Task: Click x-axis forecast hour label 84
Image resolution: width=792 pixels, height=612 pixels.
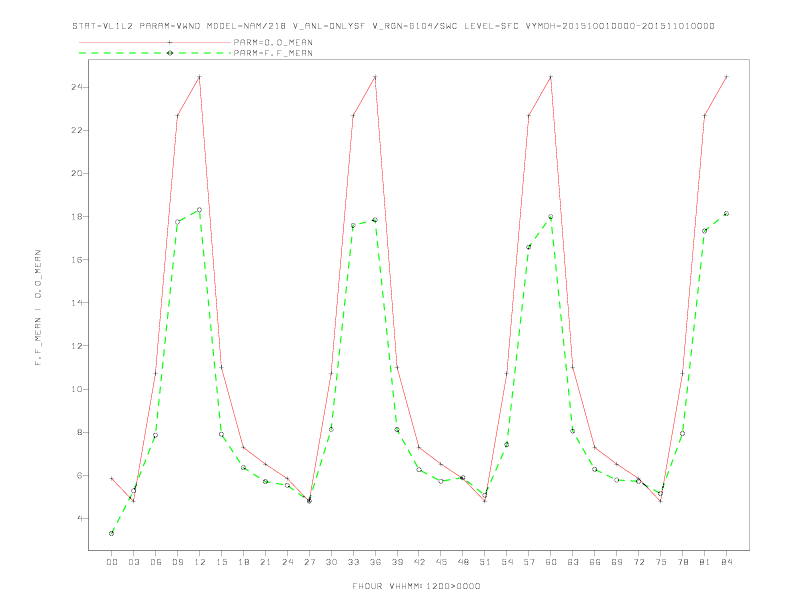Action: click(726, 562)
